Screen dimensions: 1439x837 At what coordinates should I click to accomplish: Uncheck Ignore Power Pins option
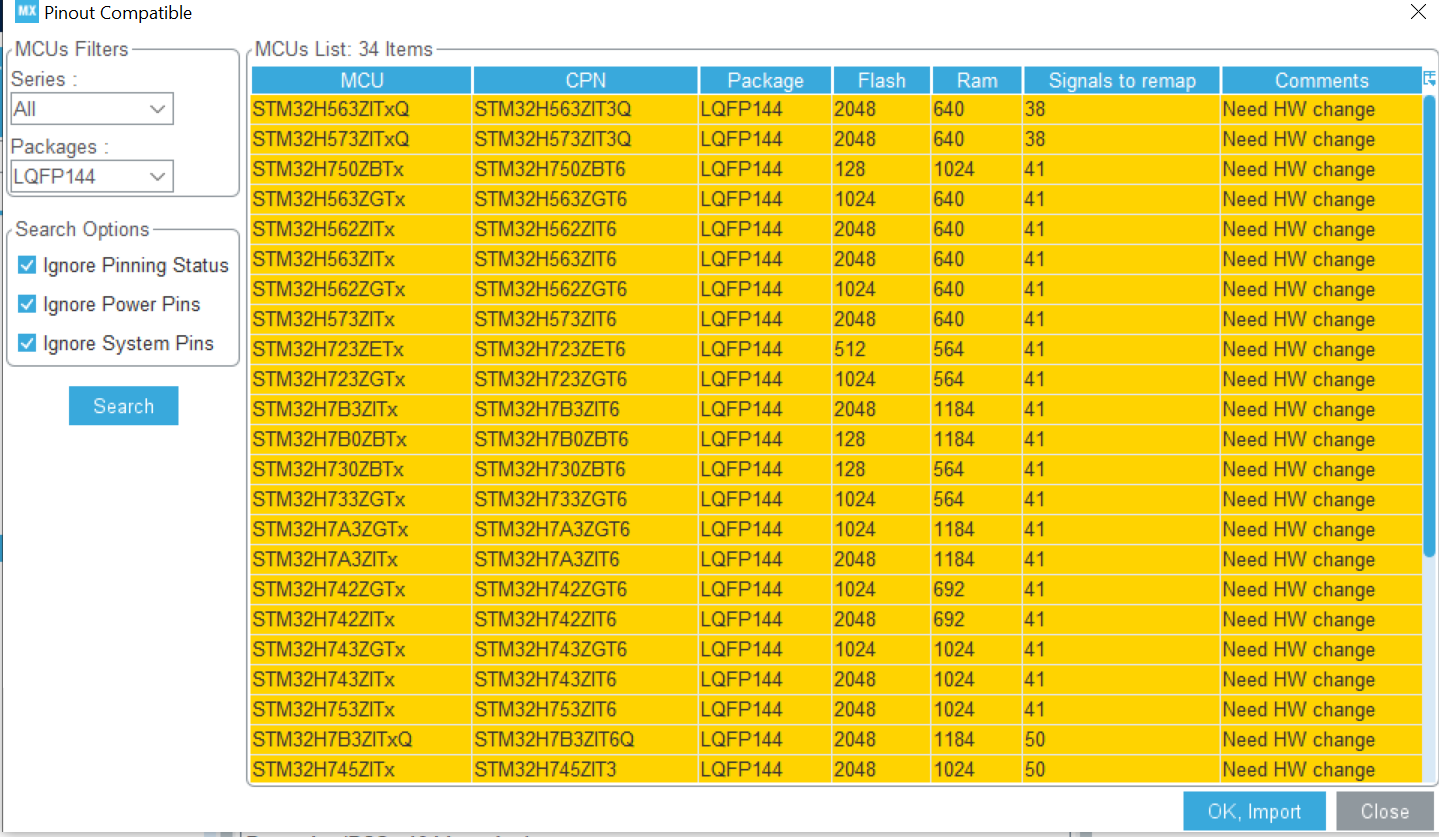27,304
